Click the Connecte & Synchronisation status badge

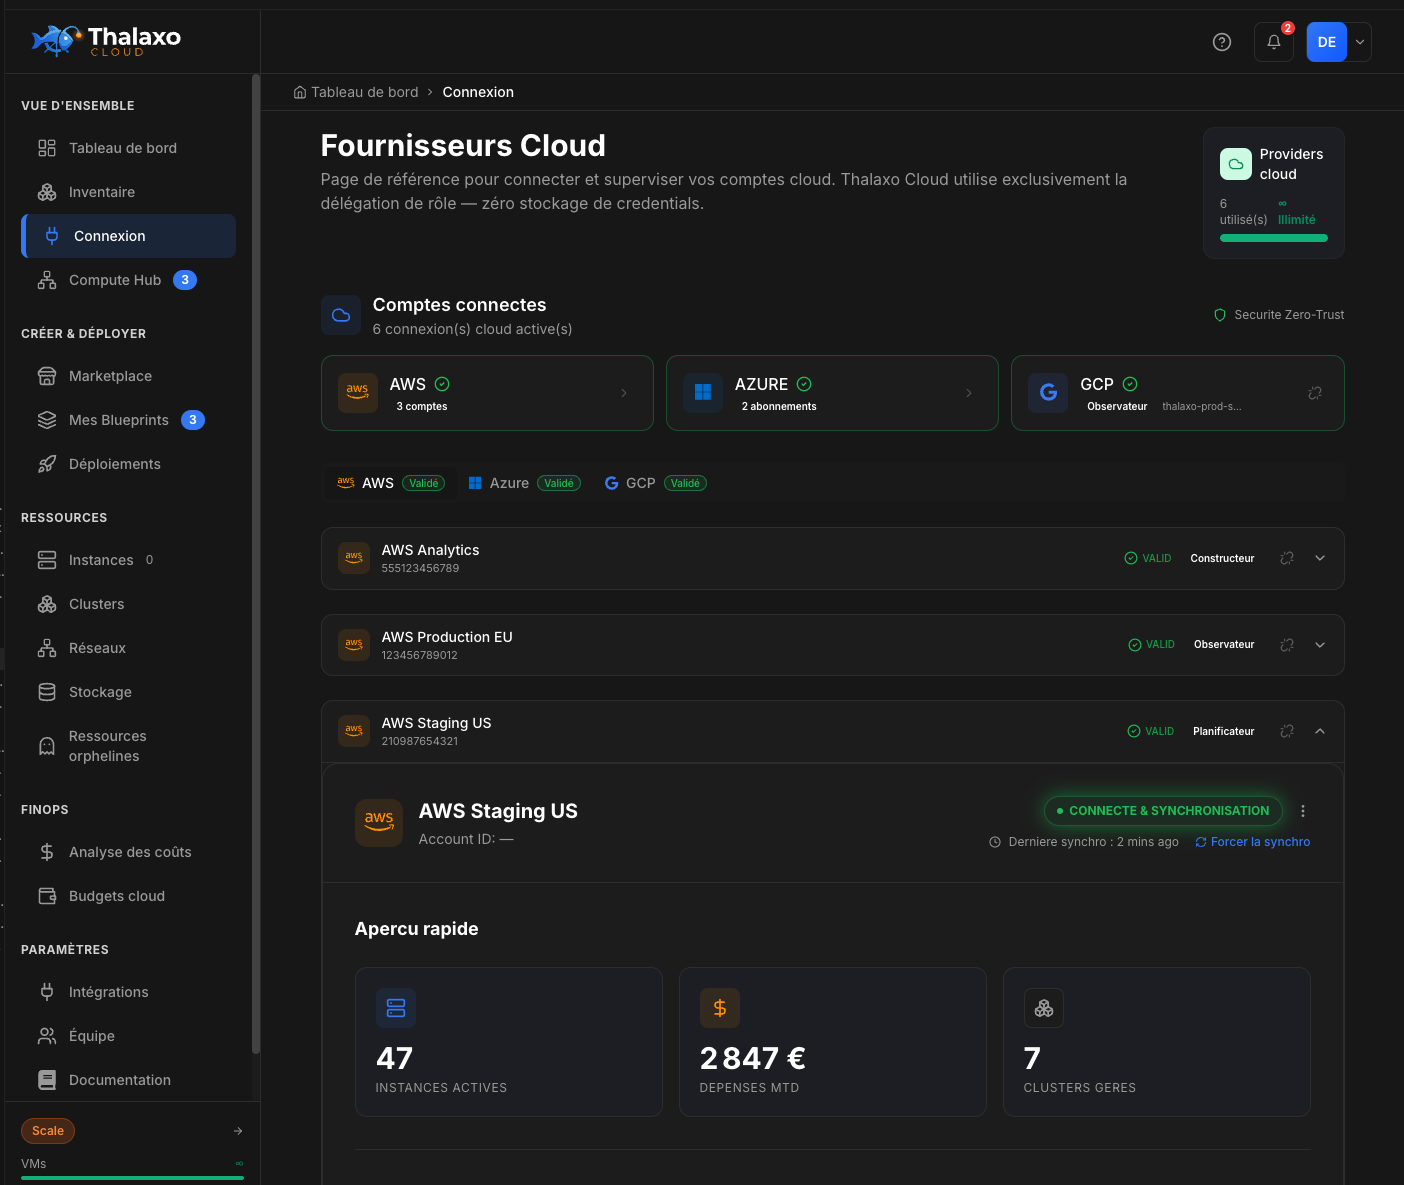[1163, 811]
